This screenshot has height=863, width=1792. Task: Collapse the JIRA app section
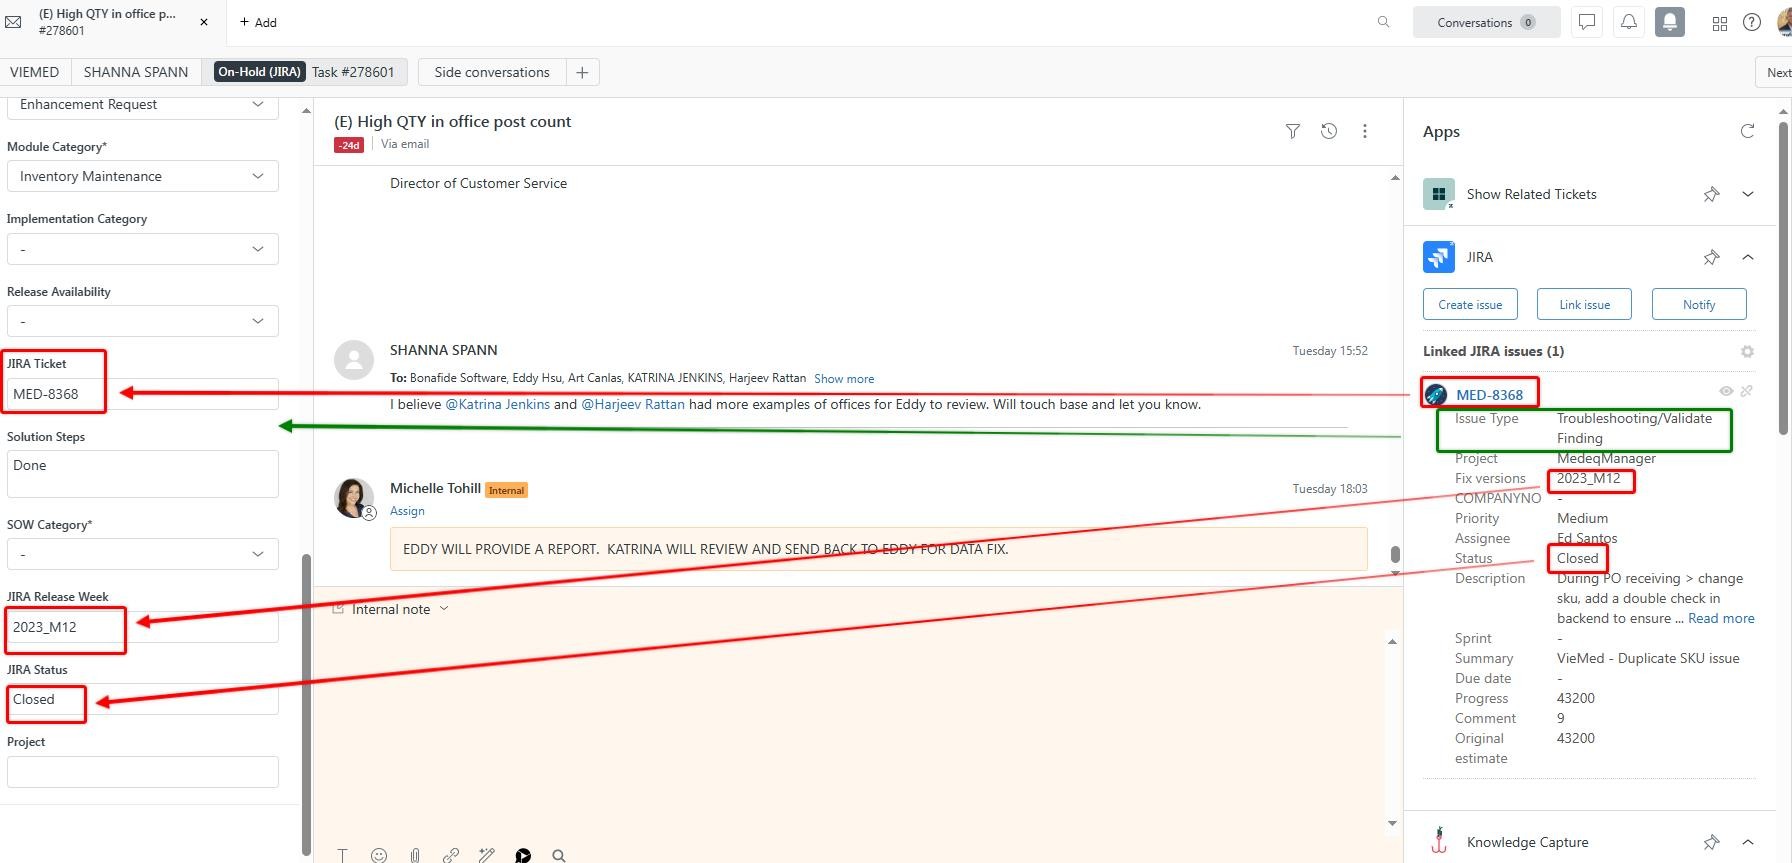coord(1748,257)
